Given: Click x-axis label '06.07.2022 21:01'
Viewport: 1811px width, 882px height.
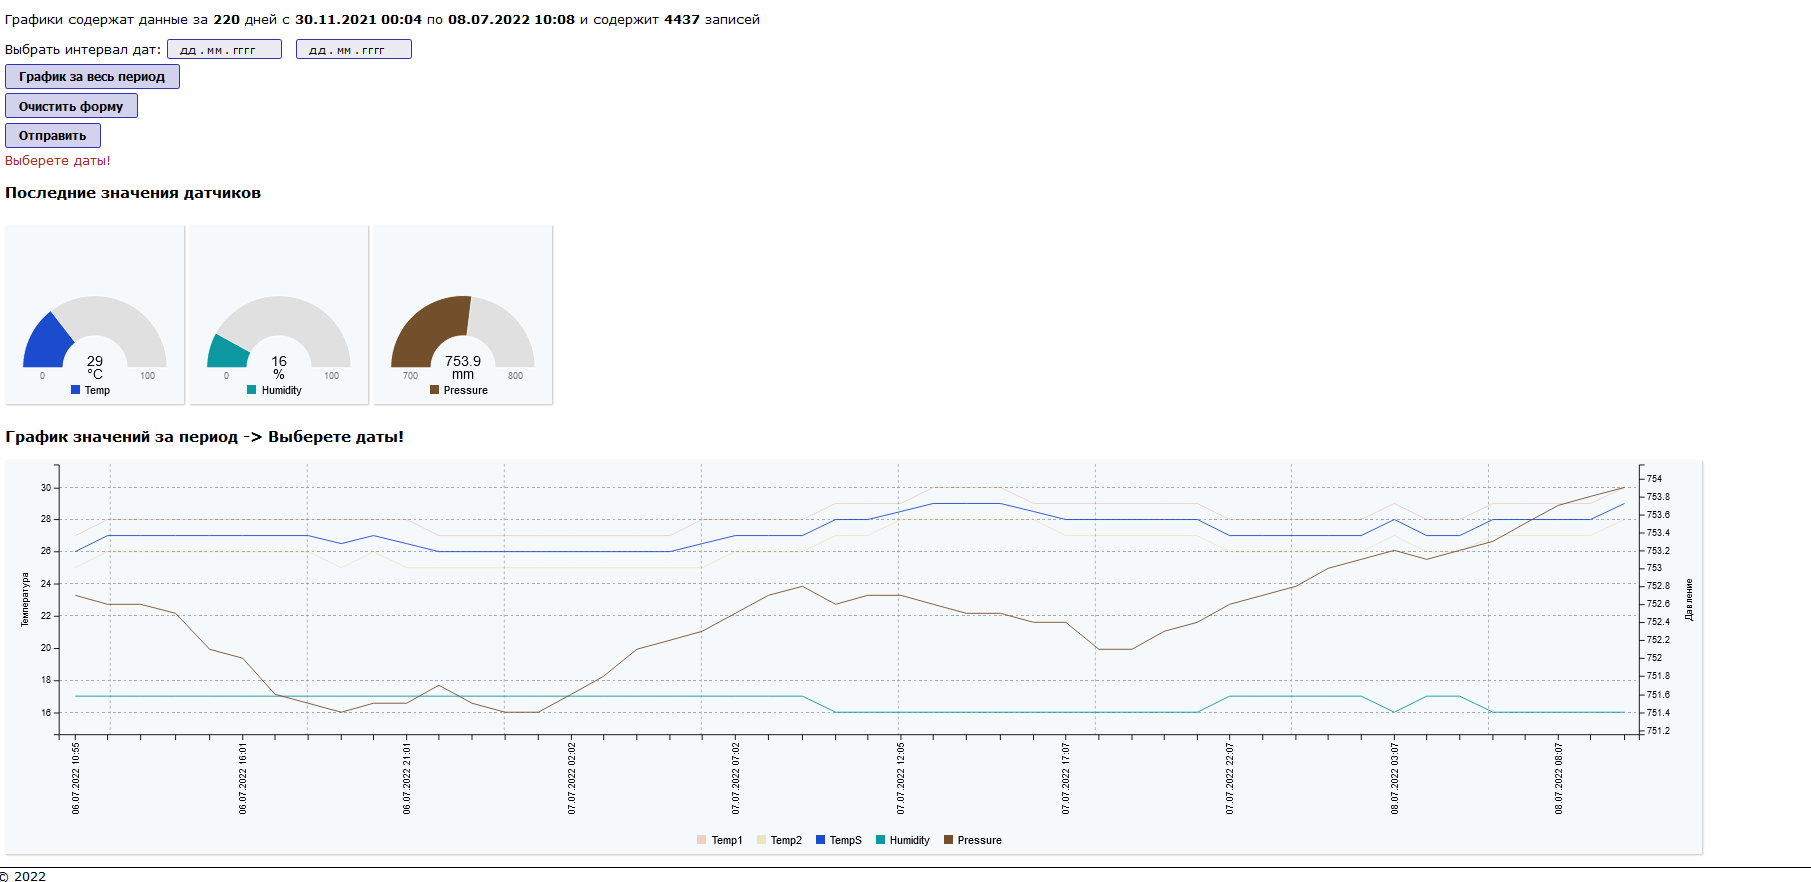Looking at the screenshot, I should point(407,778).
